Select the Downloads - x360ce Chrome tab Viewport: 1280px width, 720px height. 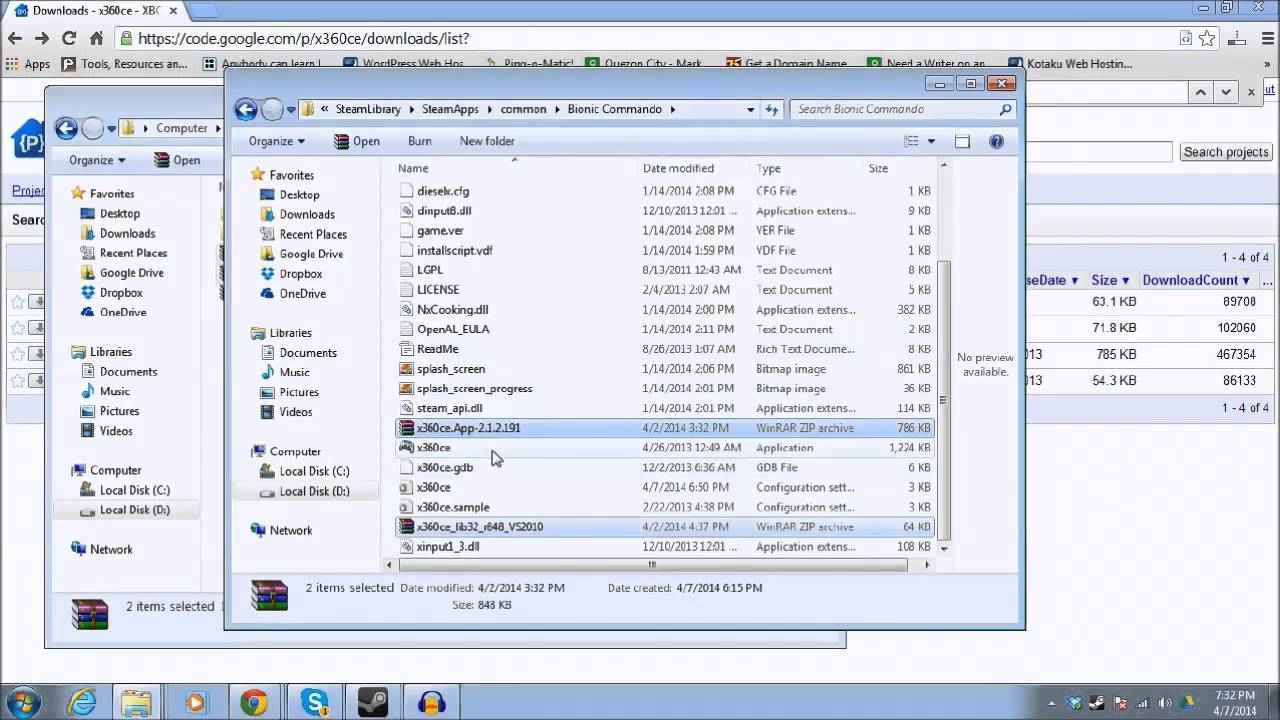(x=95, y=11)
